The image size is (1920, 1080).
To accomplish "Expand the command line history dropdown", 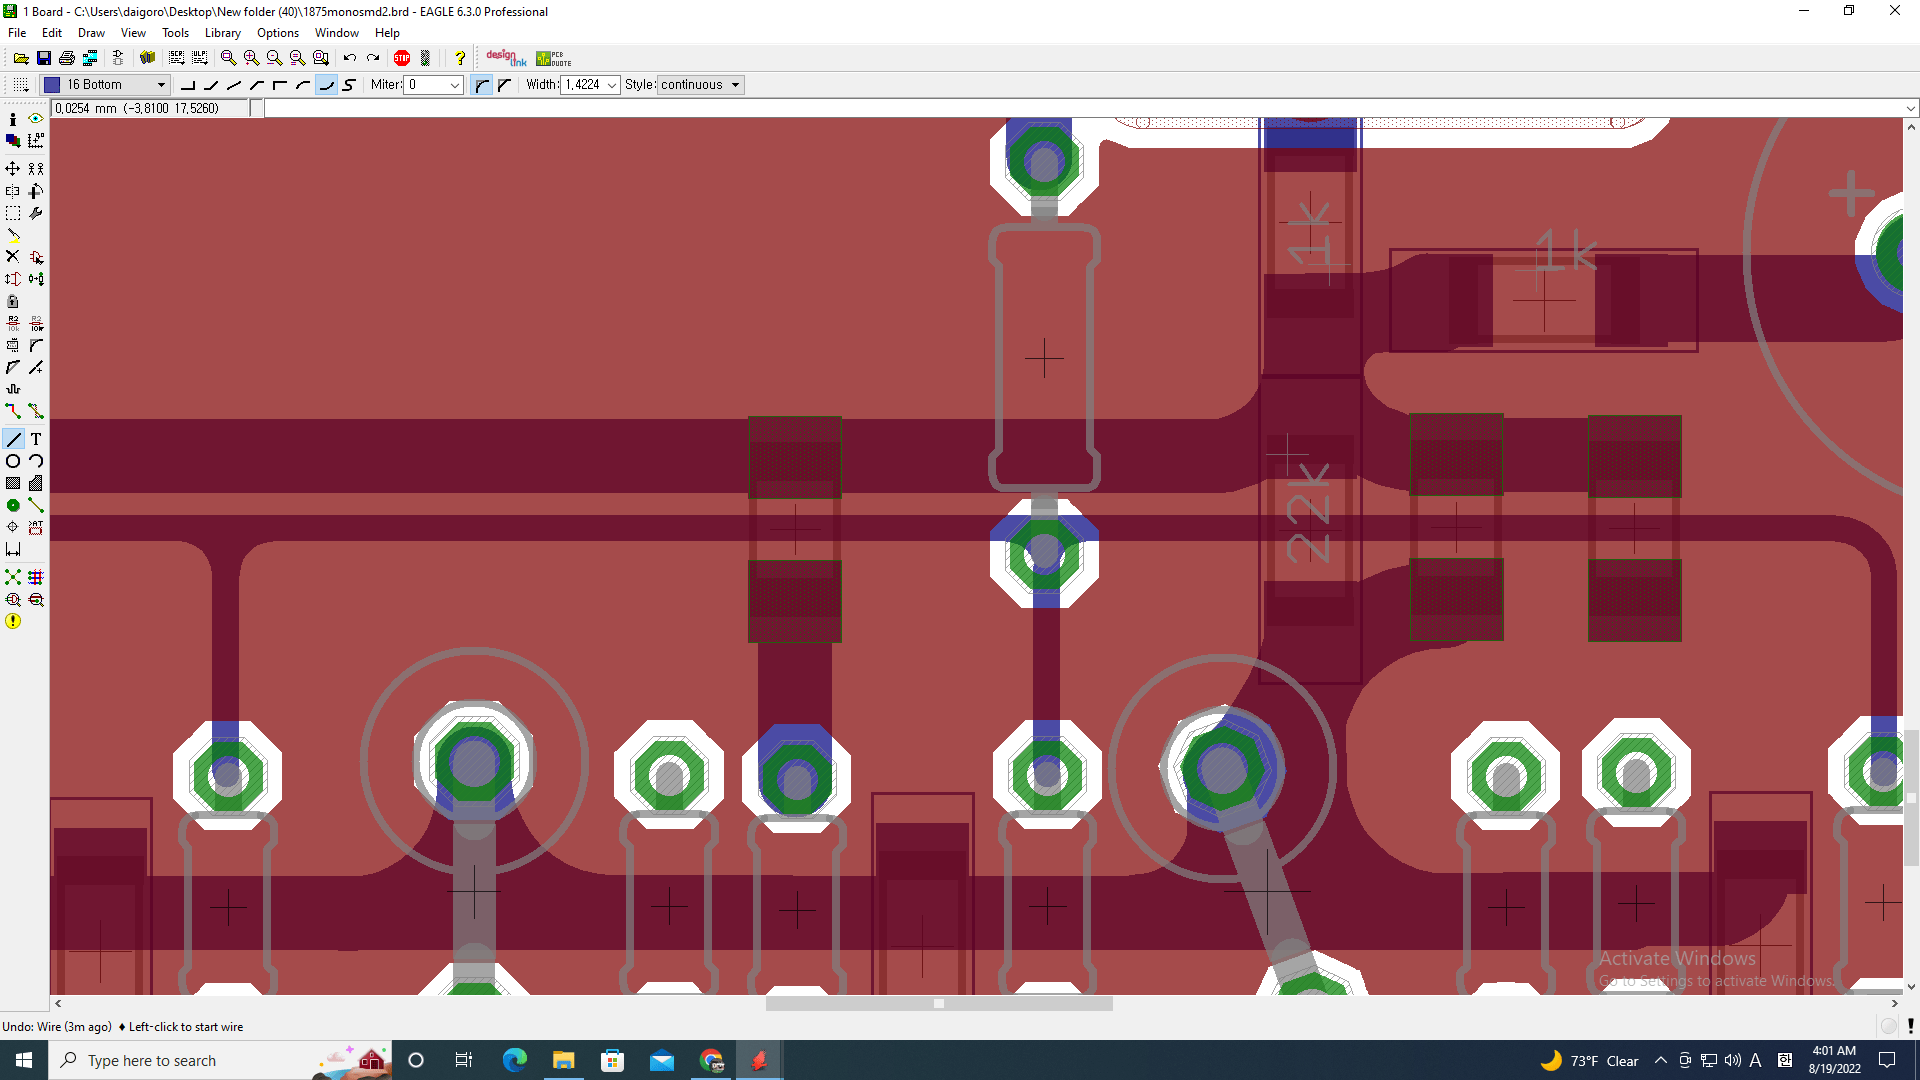I will 1910,108.
